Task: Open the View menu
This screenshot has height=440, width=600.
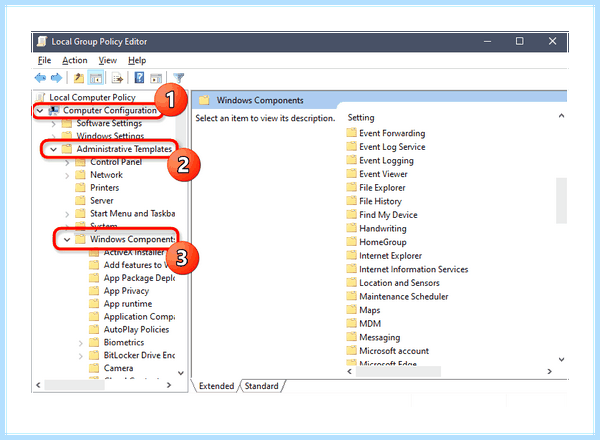Action: coord(108,60)
